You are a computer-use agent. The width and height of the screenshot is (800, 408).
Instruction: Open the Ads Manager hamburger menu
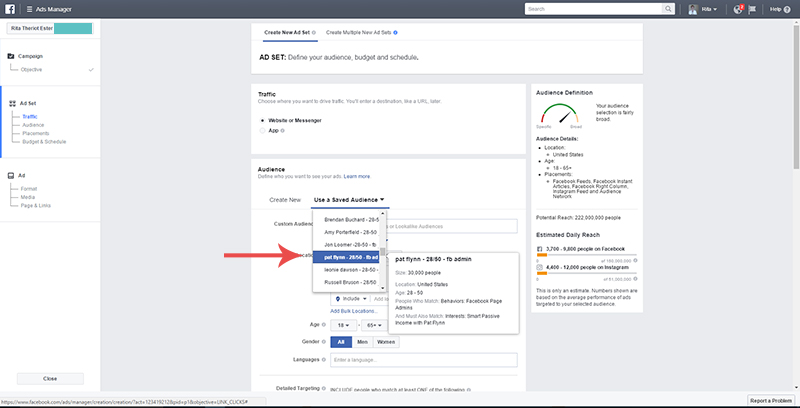click(x=30, y=9)
